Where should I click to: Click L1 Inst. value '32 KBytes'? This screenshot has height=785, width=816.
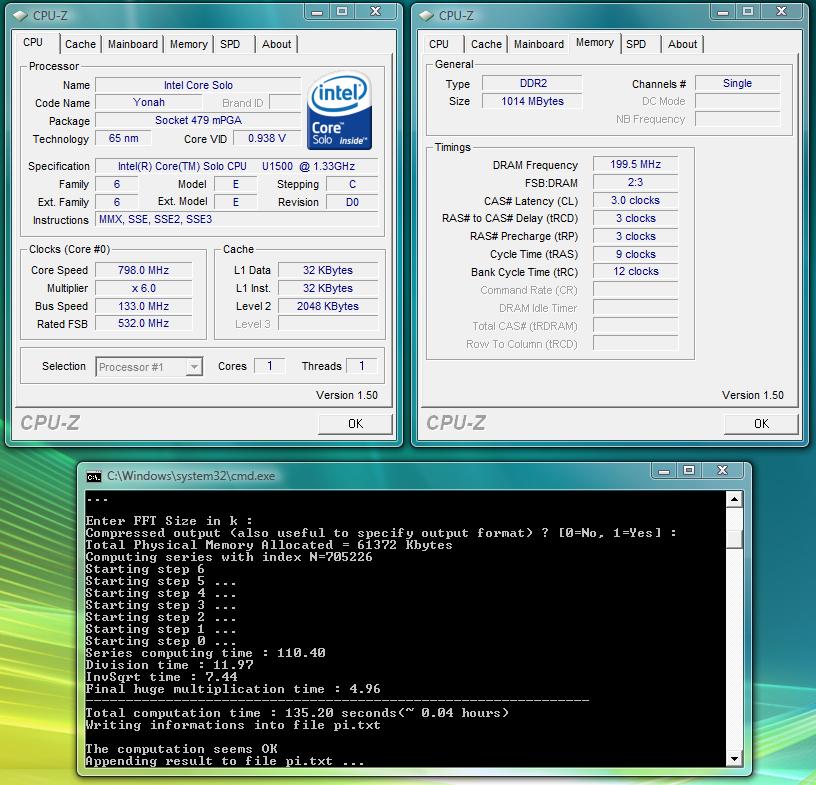(x=328, y=288)
